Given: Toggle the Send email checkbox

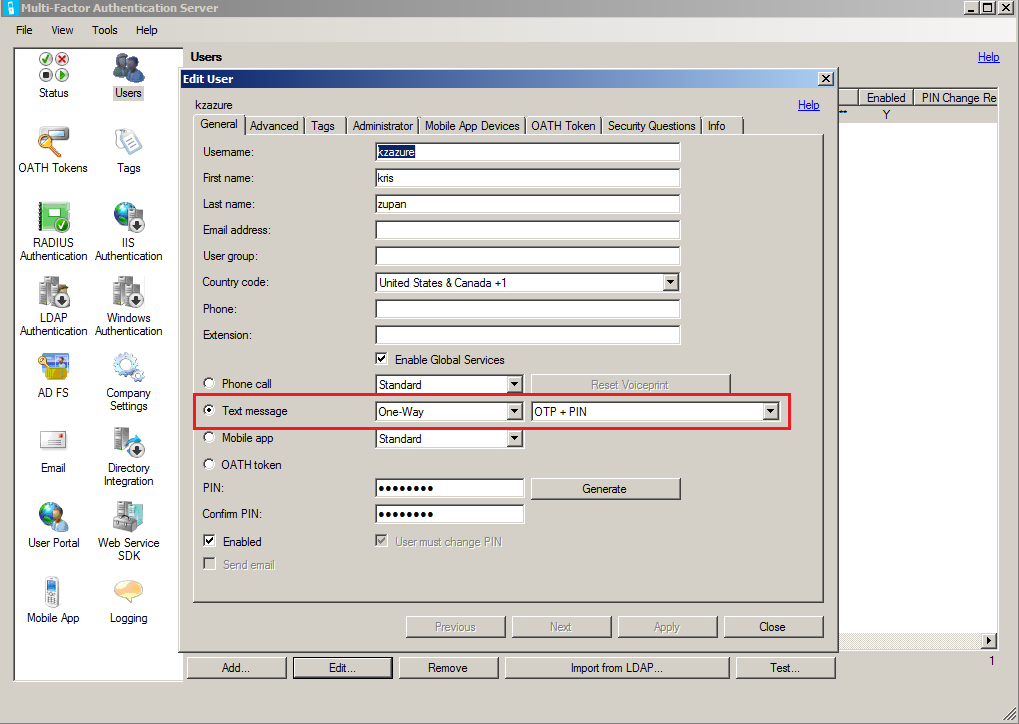Looking at the screenshot, I should 209,564.
